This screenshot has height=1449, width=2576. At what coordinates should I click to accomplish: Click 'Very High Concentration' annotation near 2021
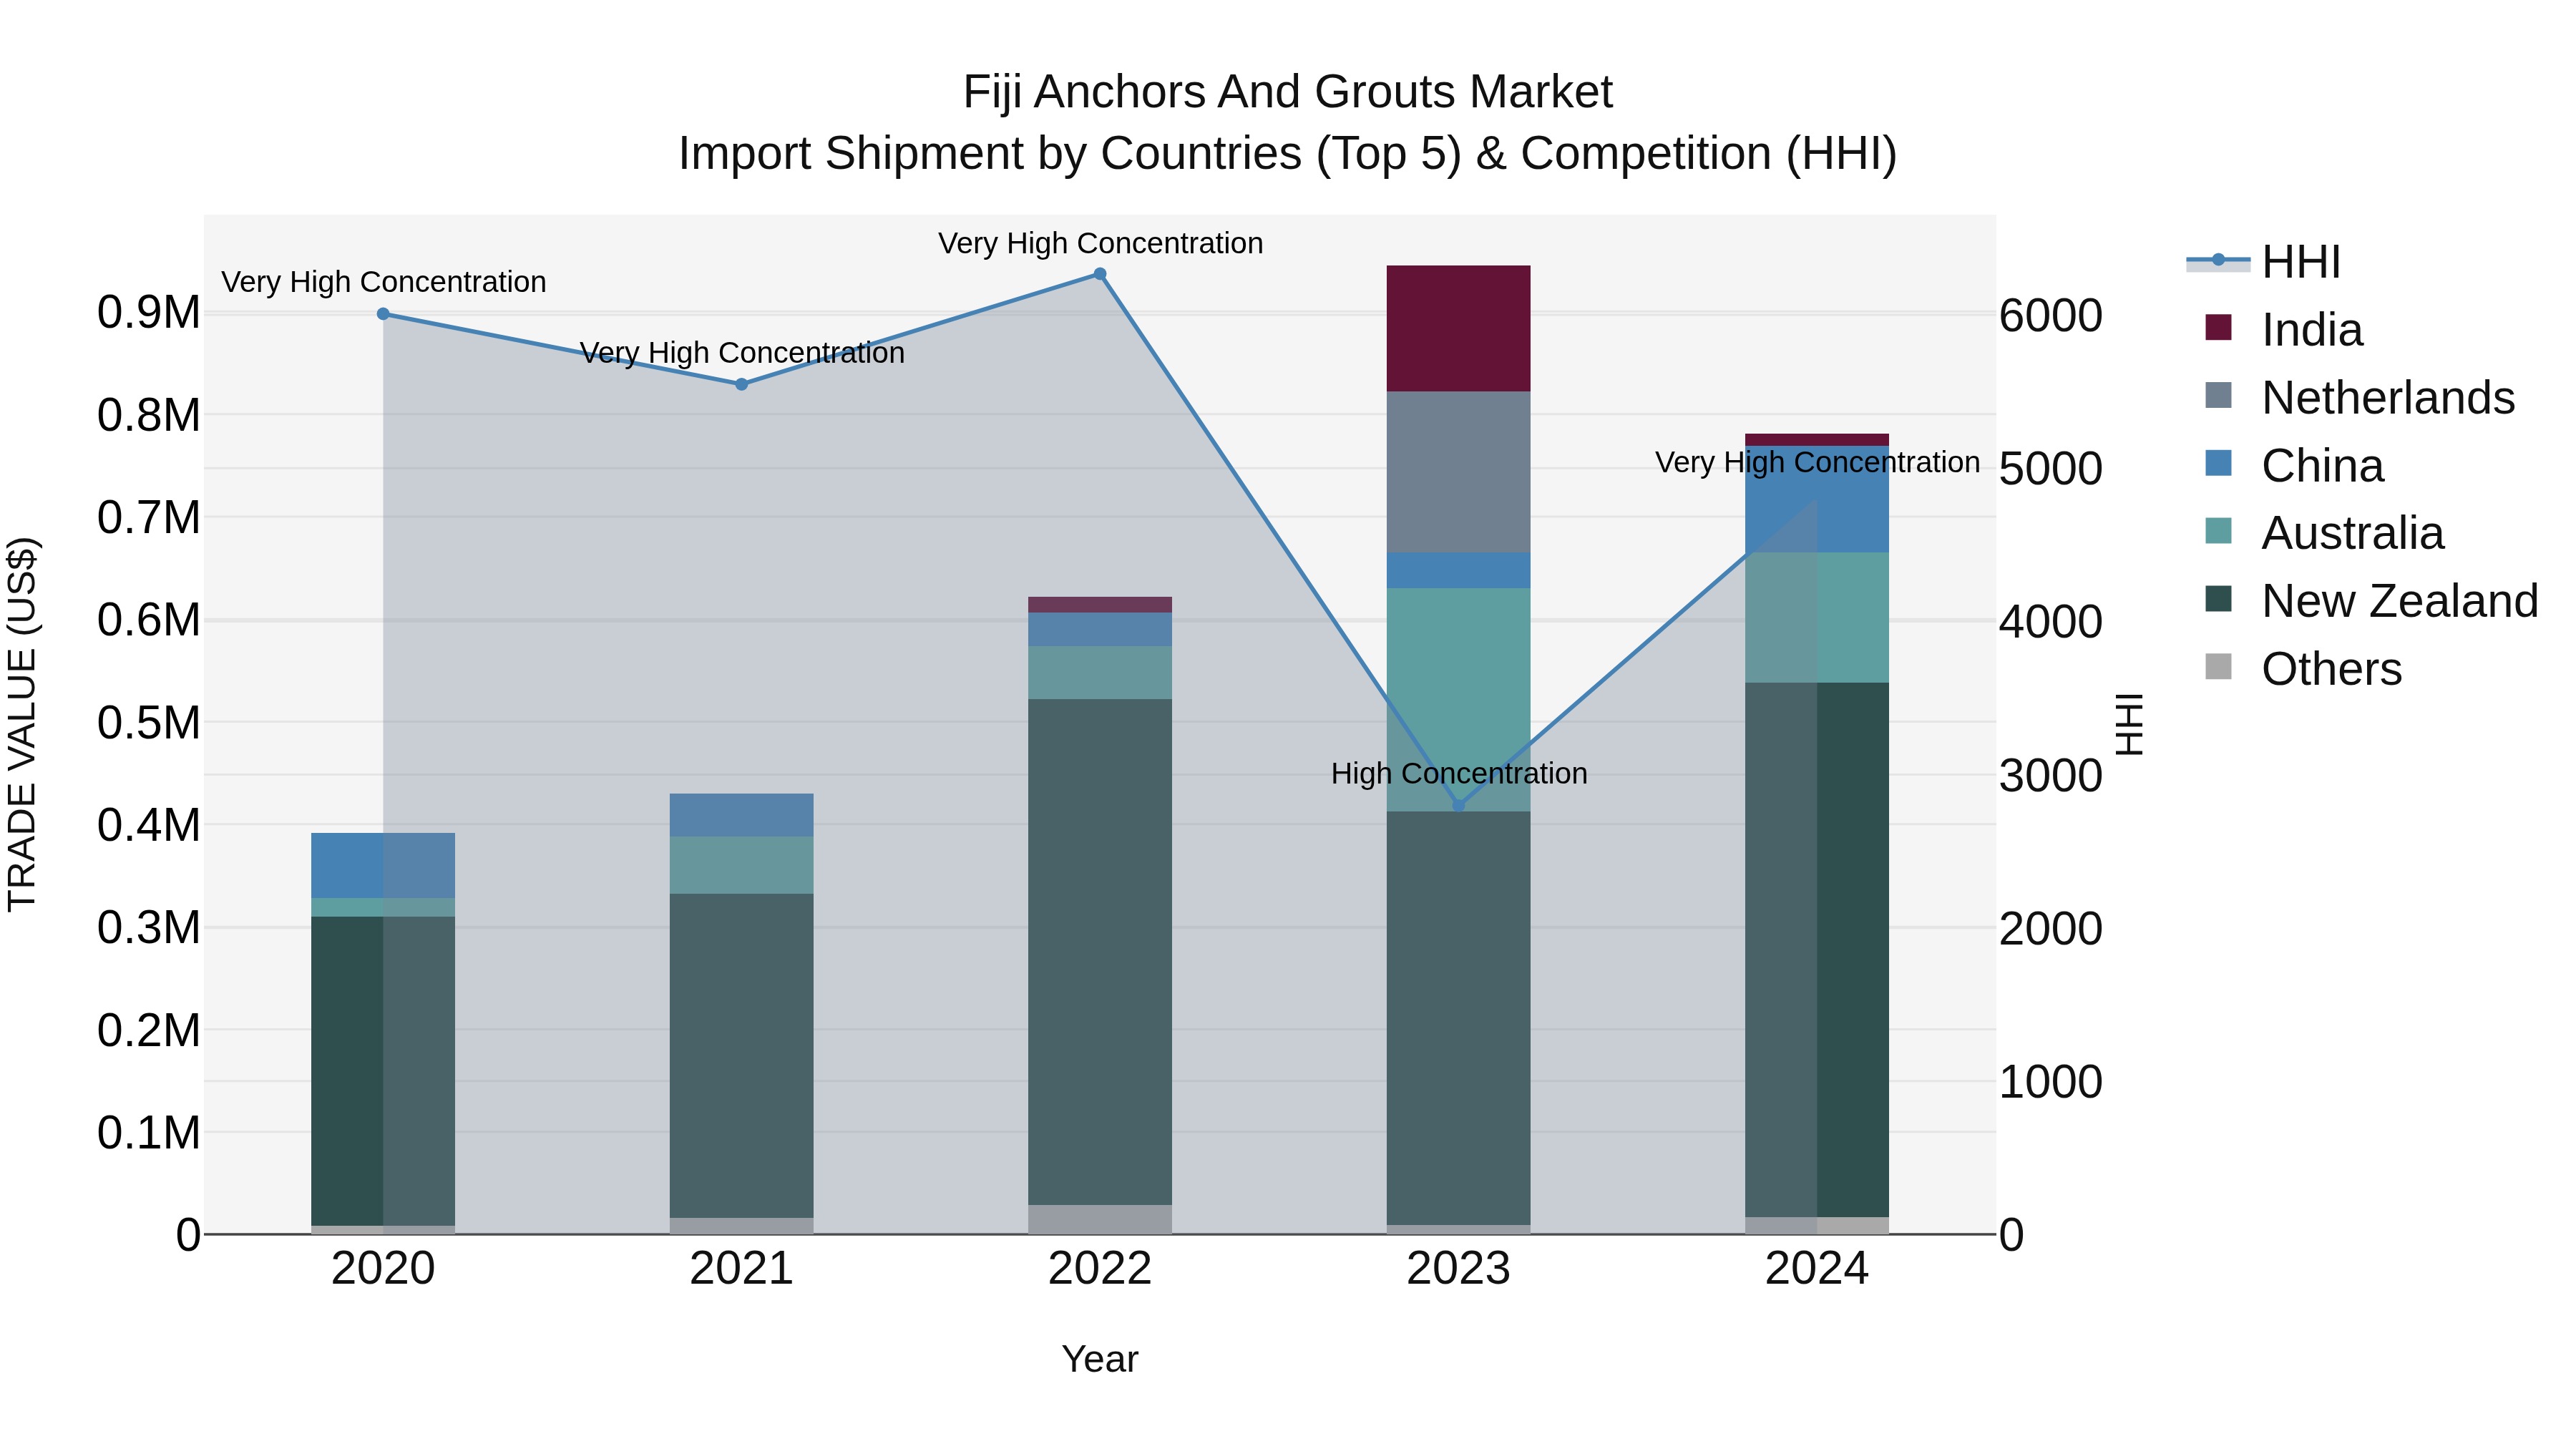click(x=742, y=354)
